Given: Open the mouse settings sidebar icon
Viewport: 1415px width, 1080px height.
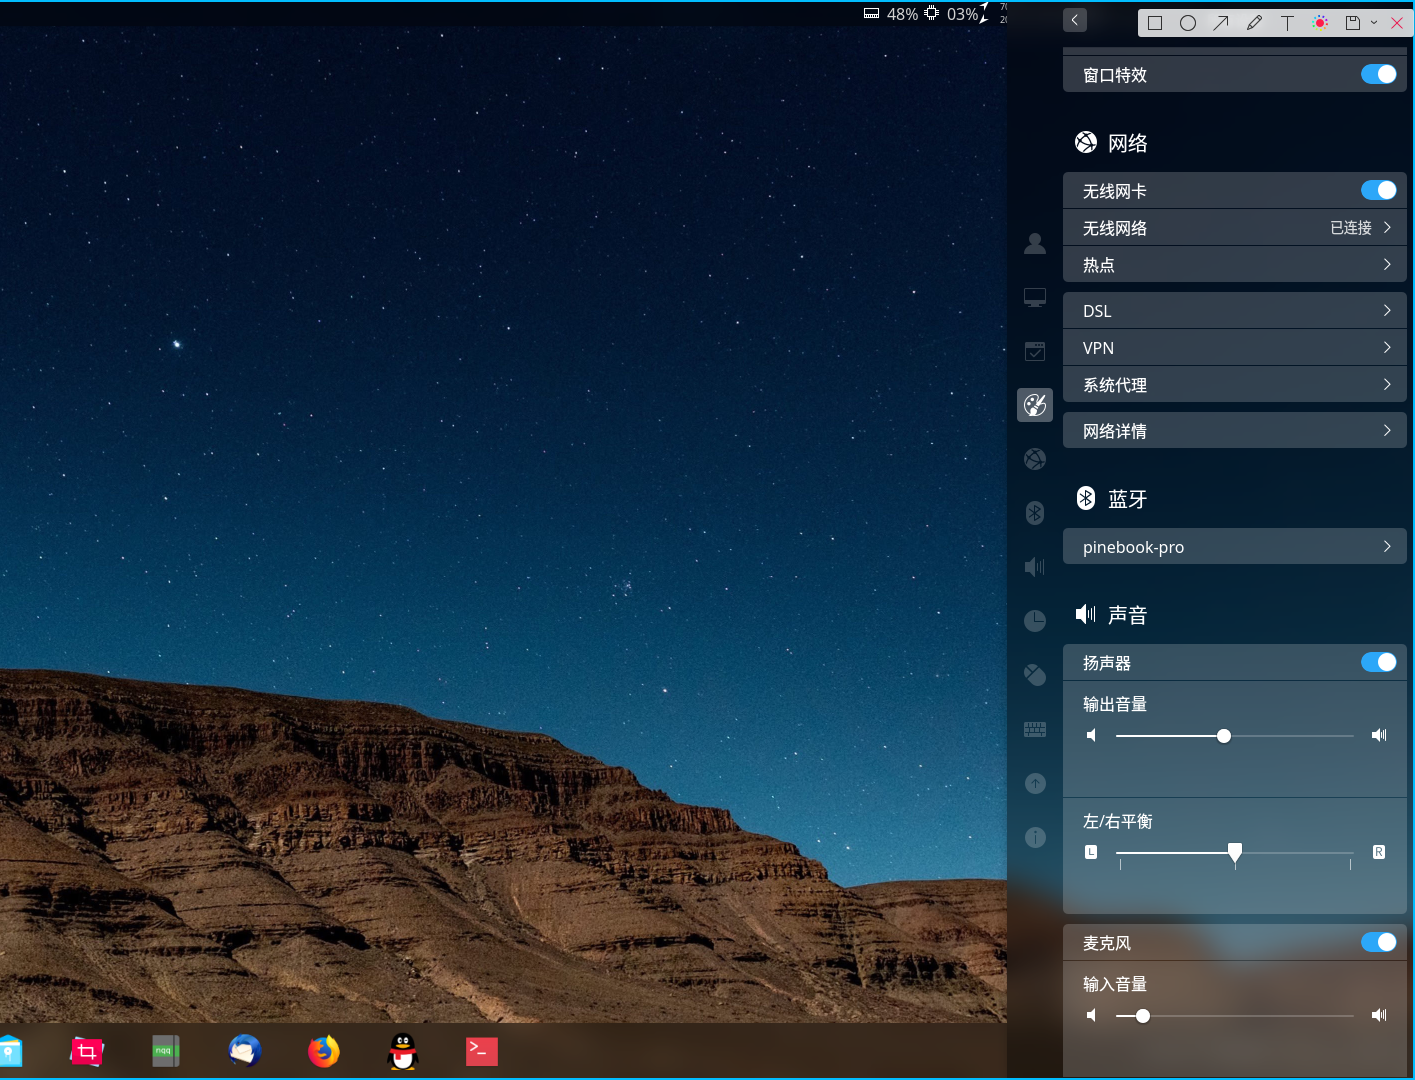Looking at the screenshot, I should (x=1035, y=675).
